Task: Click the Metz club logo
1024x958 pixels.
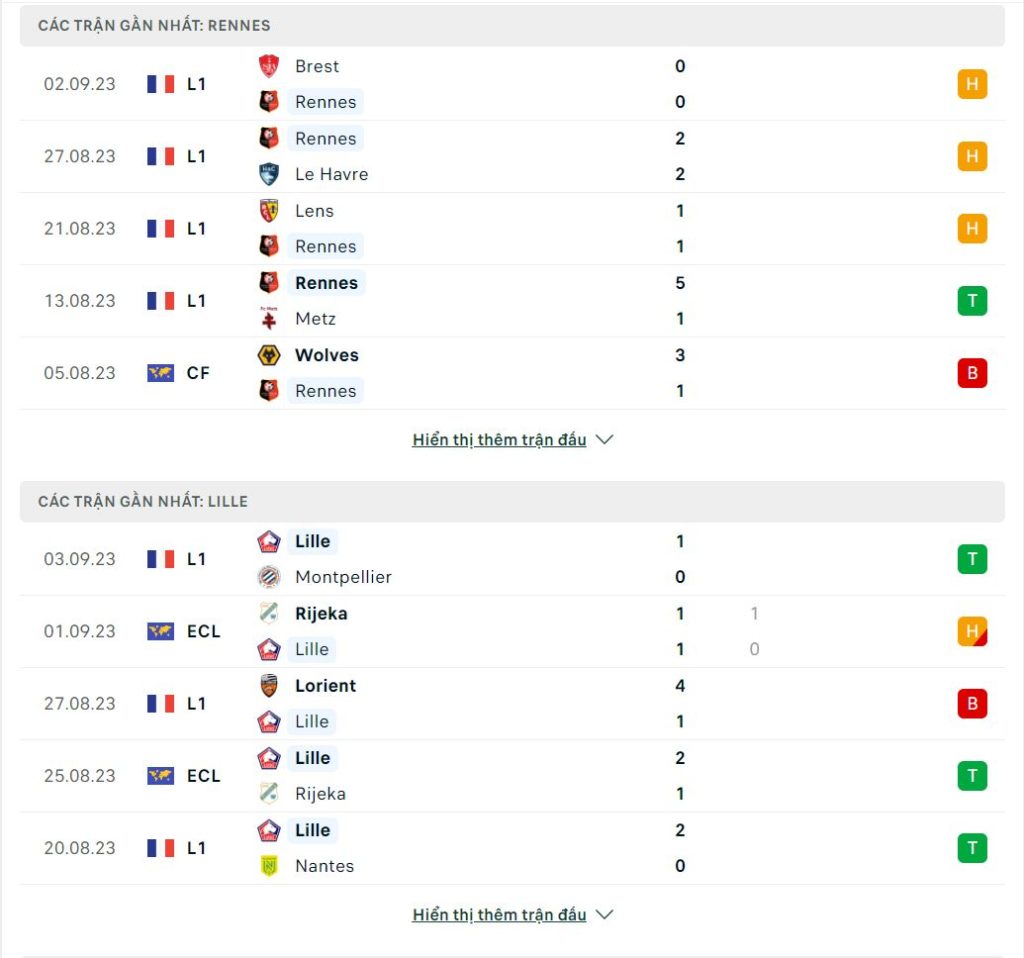Action: click(x=268, y=318)
